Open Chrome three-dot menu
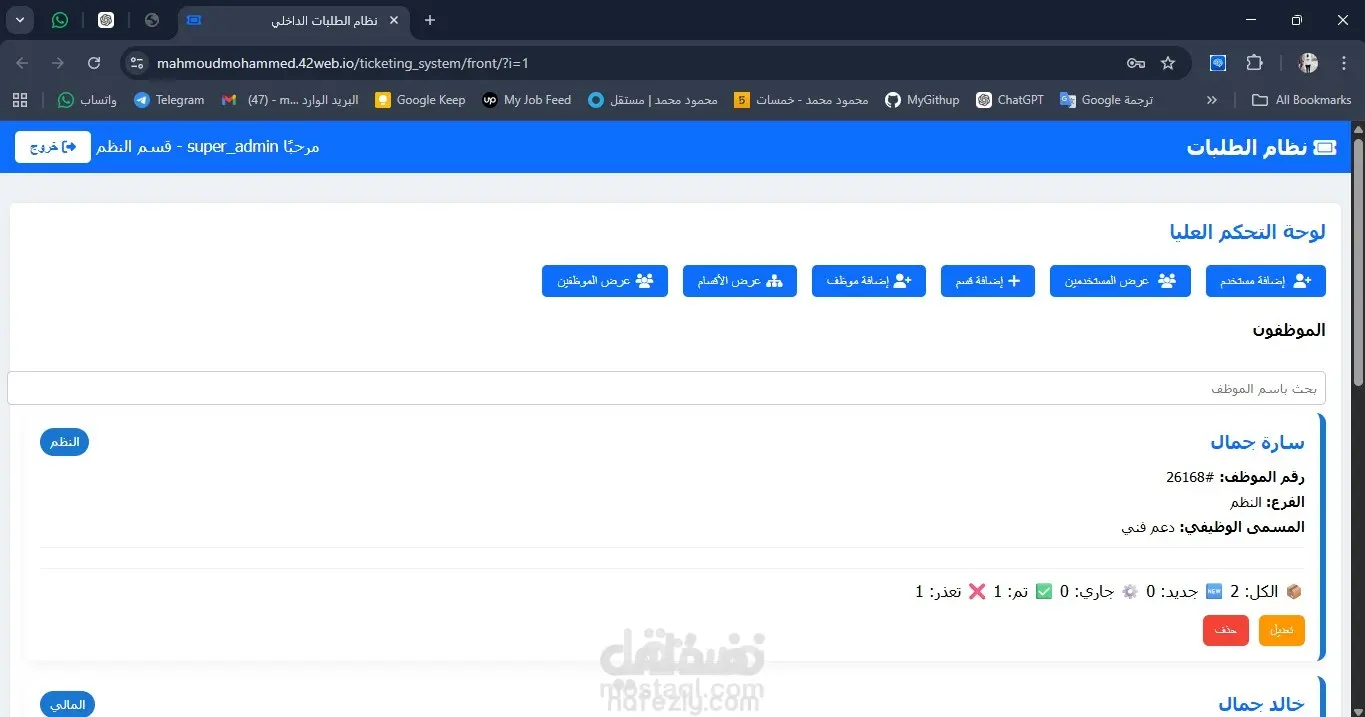 pos(1344,63)
